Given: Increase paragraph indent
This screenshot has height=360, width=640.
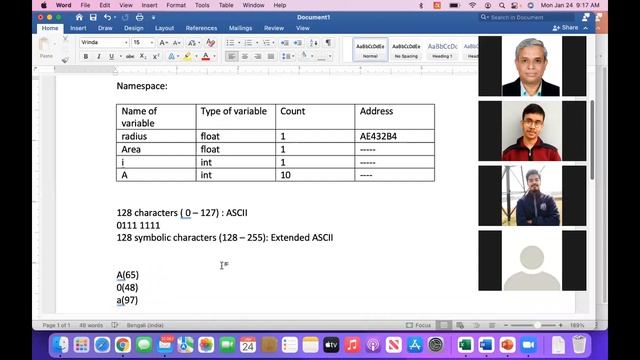Looking at the screenshot, I should point(298,43).
